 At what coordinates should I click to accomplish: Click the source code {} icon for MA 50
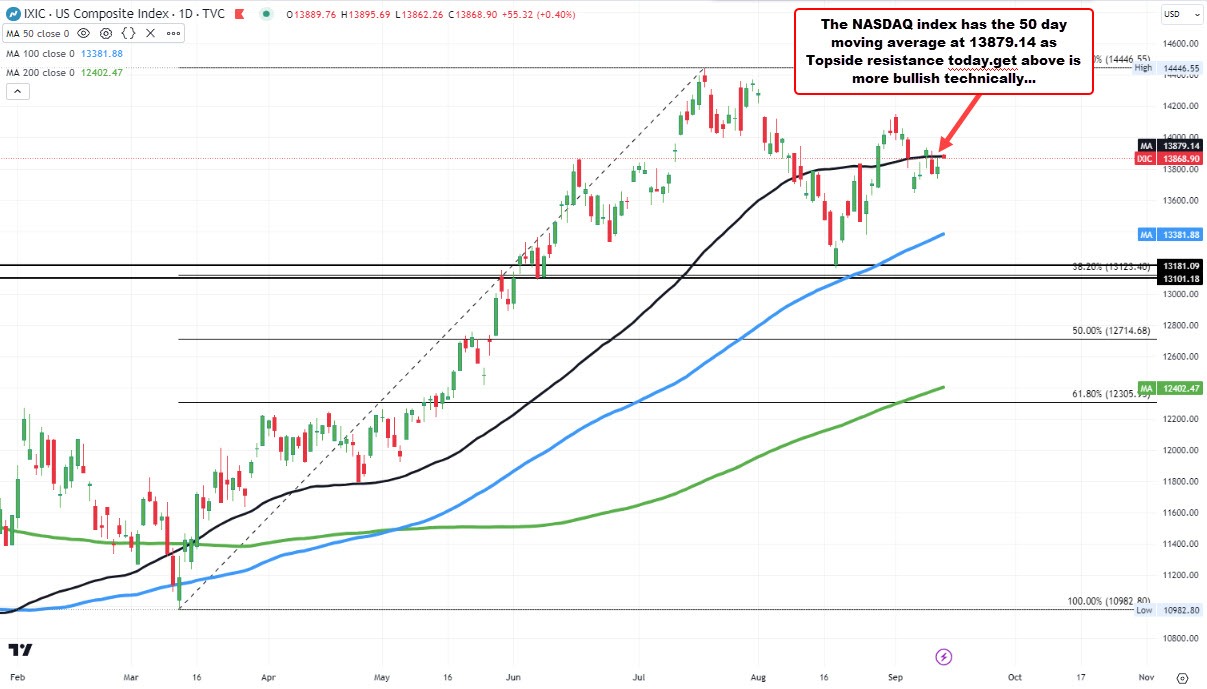click(x=128, y=33)
